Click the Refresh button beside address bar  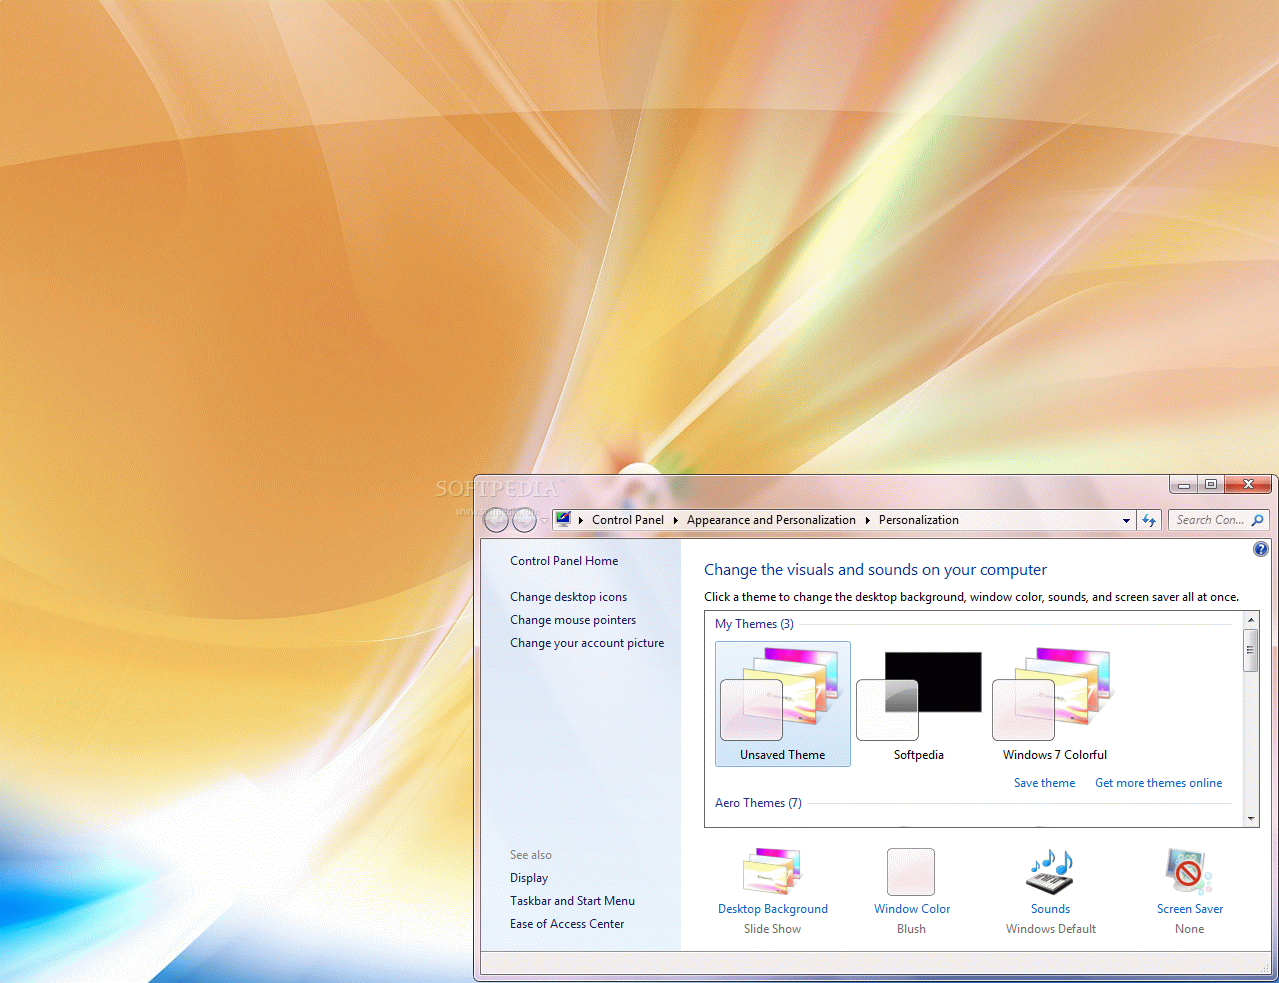1149,520
